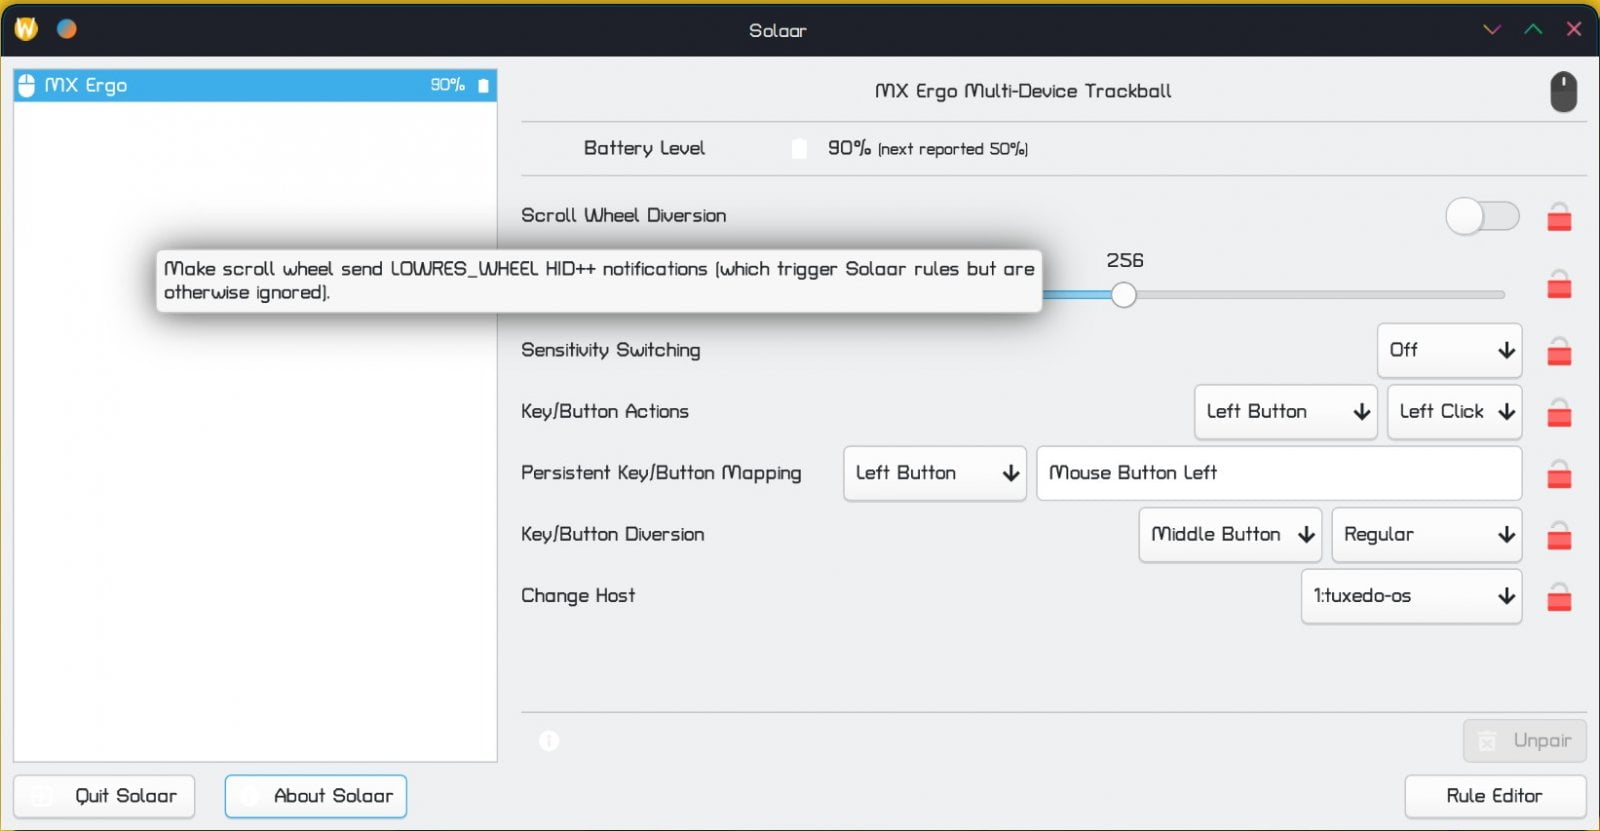
Task: Toggle the Scroll Wheel Diversion switch
Action: click(1482, 216)
